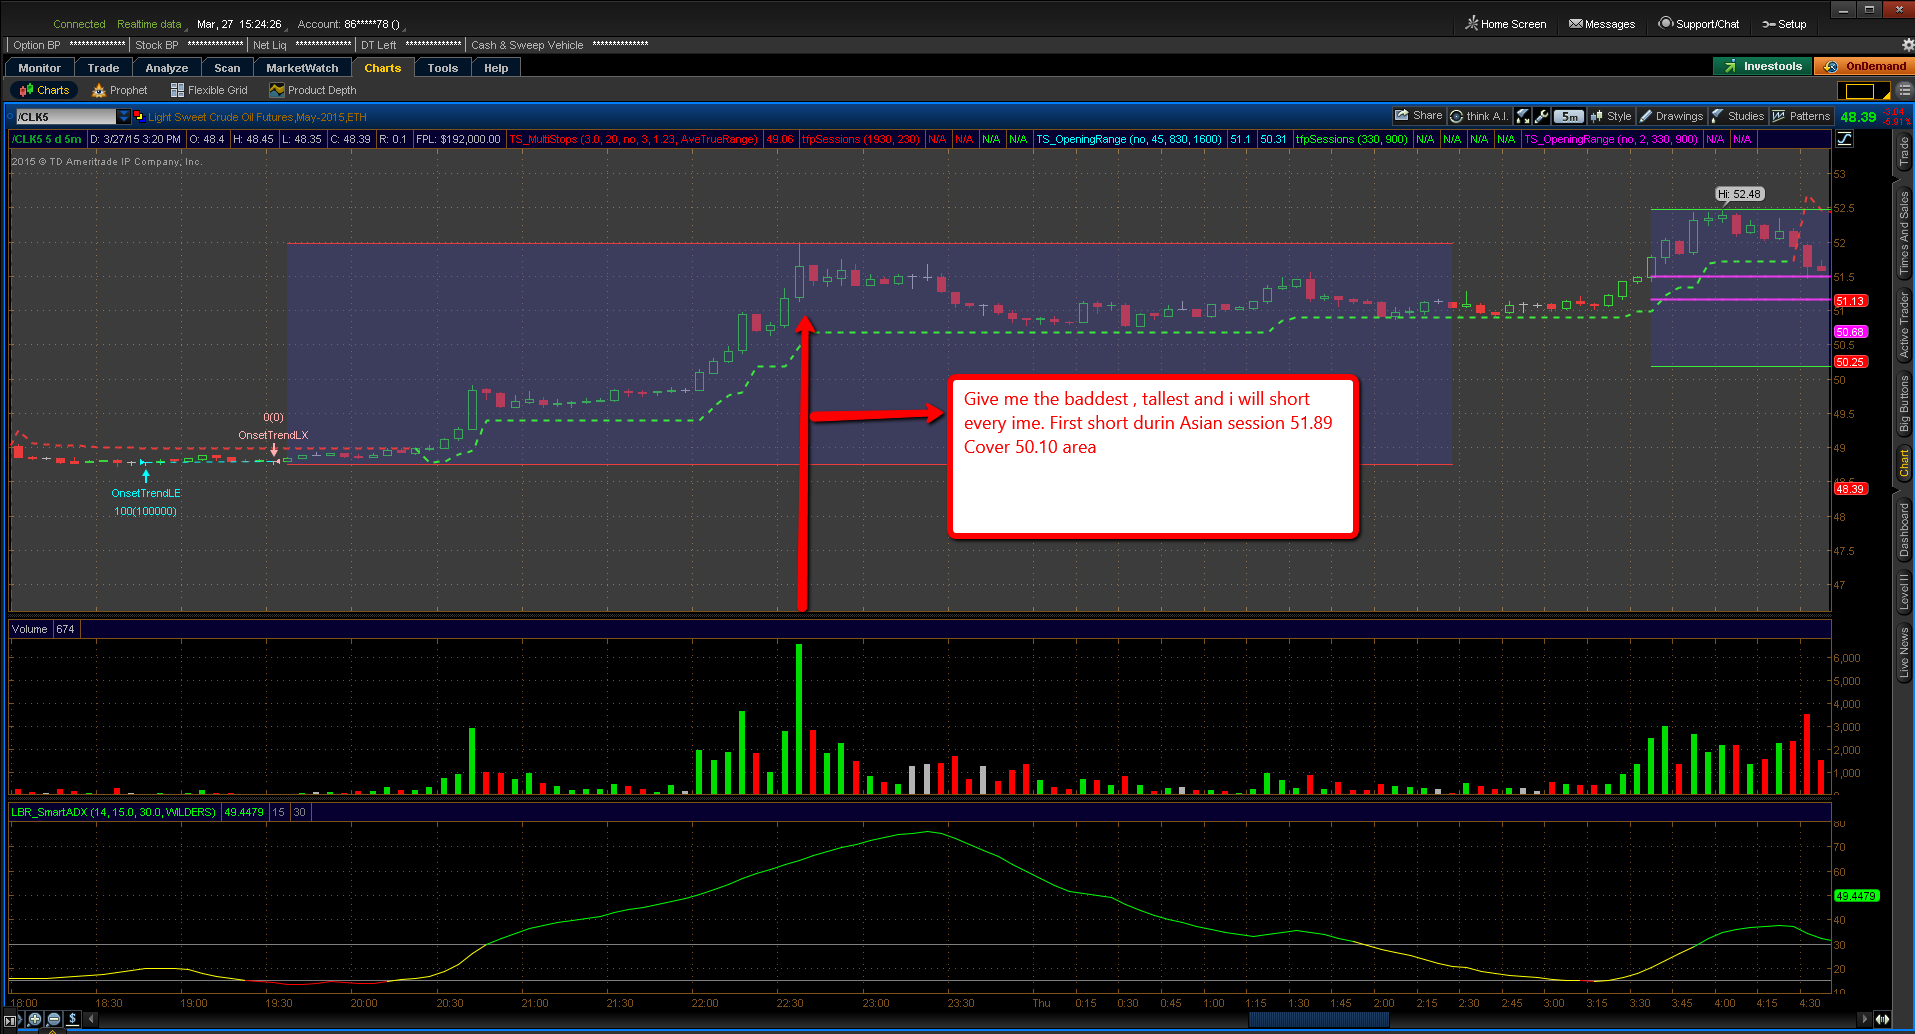Viewport: 1915px width, 1034px height.
Task: Open Level II side tab
Action: tap(1904, 591)
